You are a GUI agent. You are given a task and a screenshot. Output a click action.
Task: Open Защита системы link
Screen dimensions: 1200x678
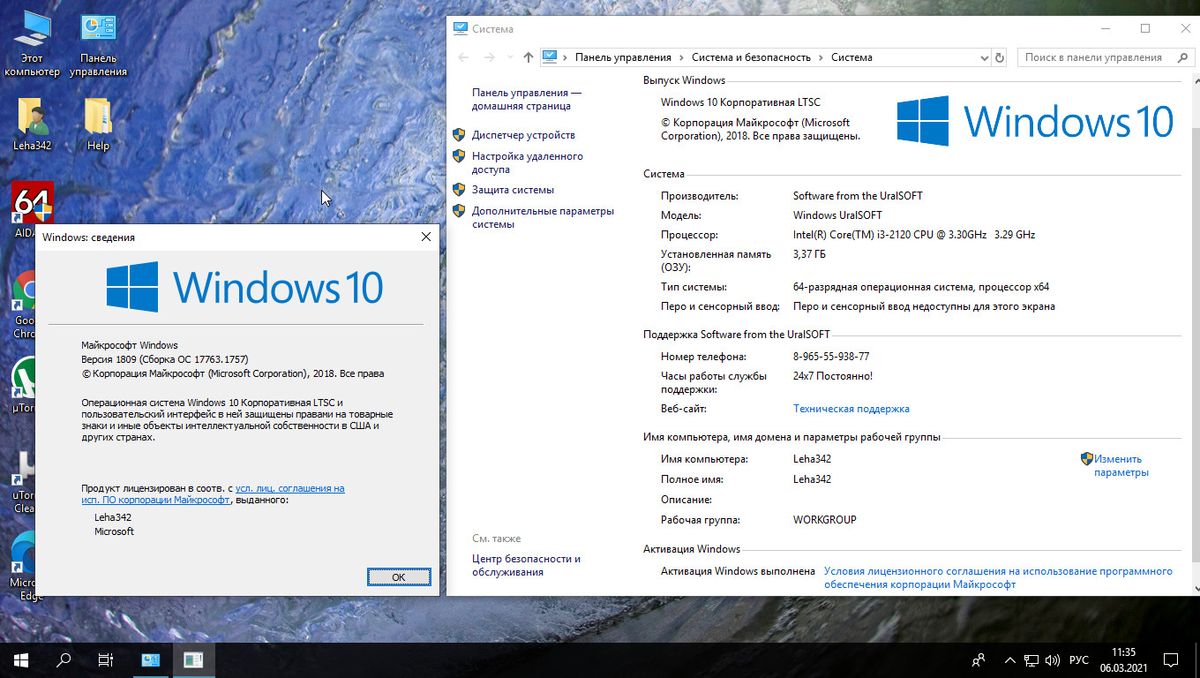[x=513, y=190]
